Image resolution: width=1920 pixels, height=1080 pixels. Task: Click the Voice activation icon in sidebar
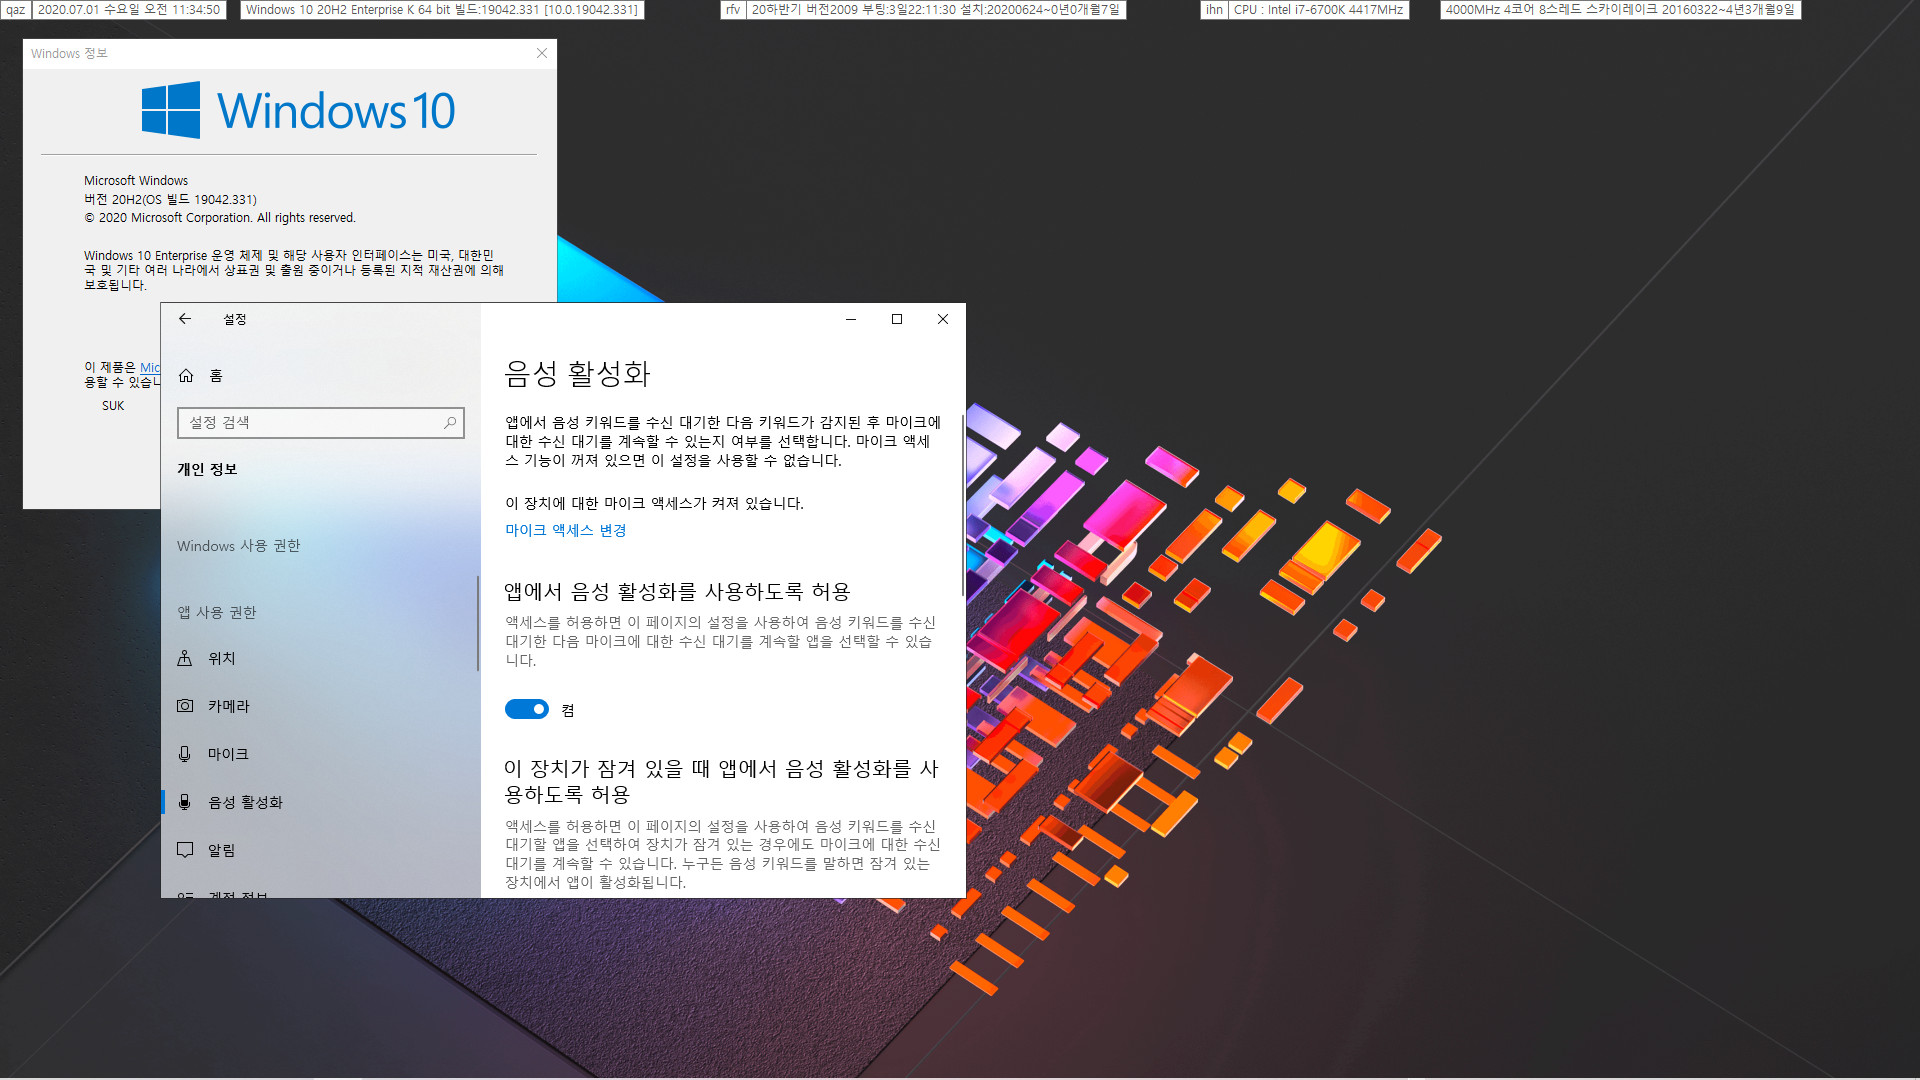click(x=185, y=802)
